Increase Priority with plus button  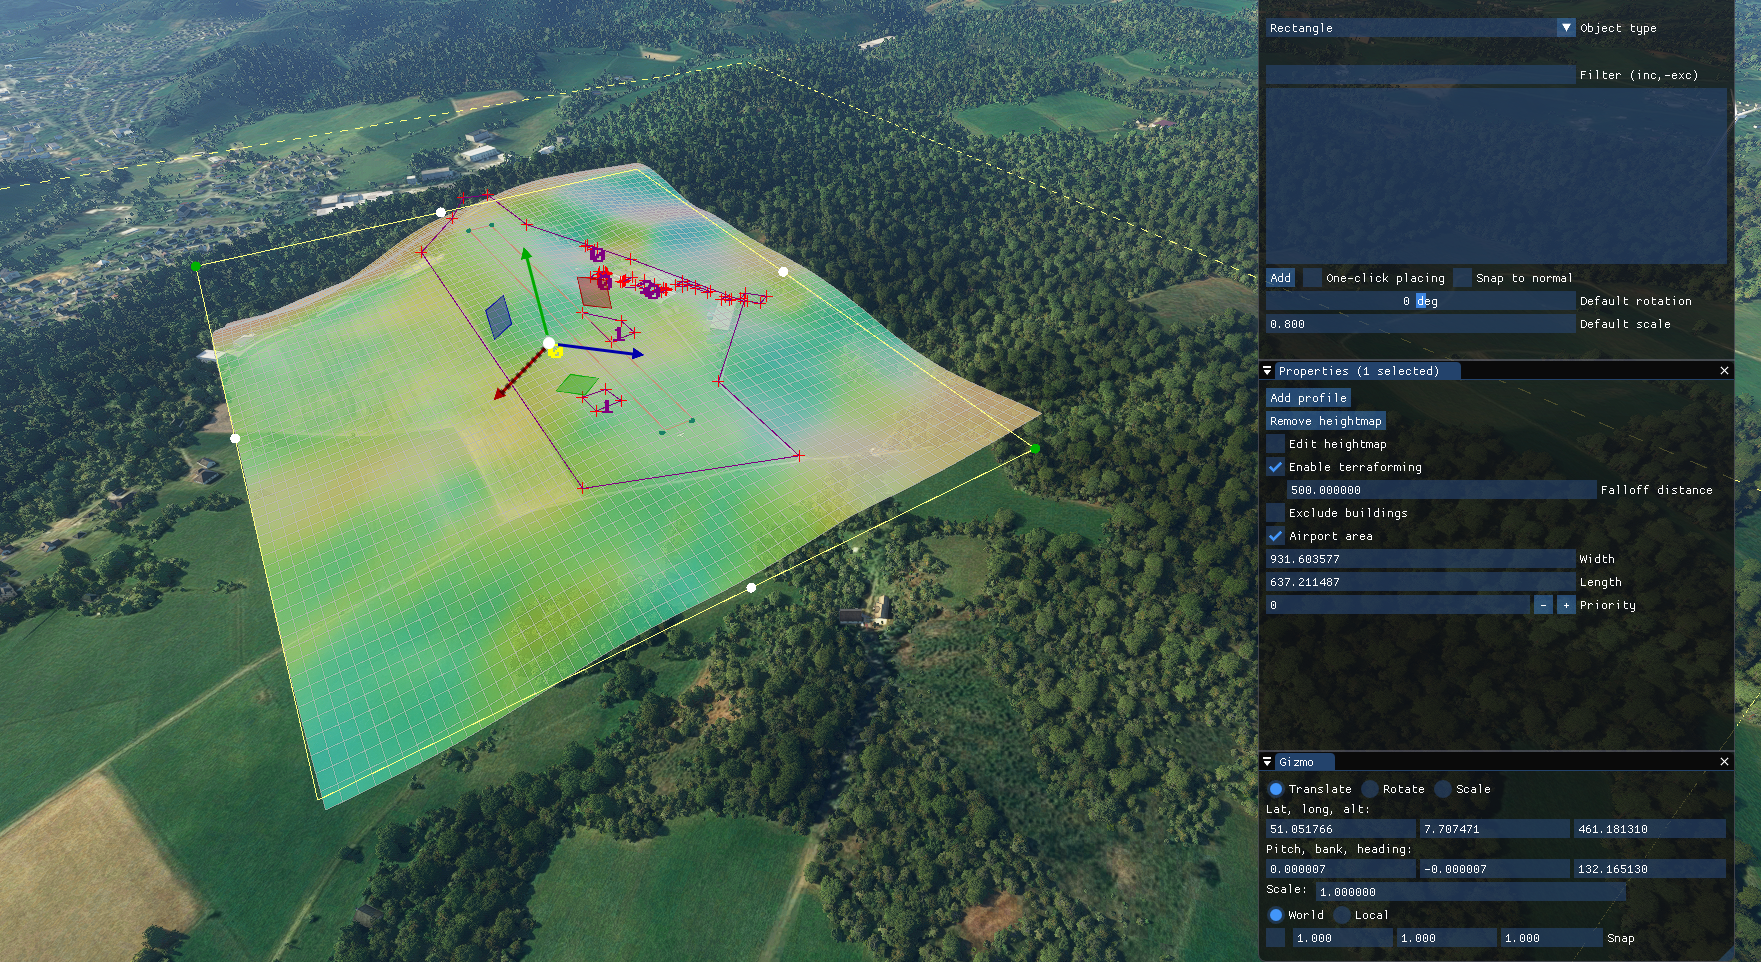pyautogui.click(x=1566, y=605)
